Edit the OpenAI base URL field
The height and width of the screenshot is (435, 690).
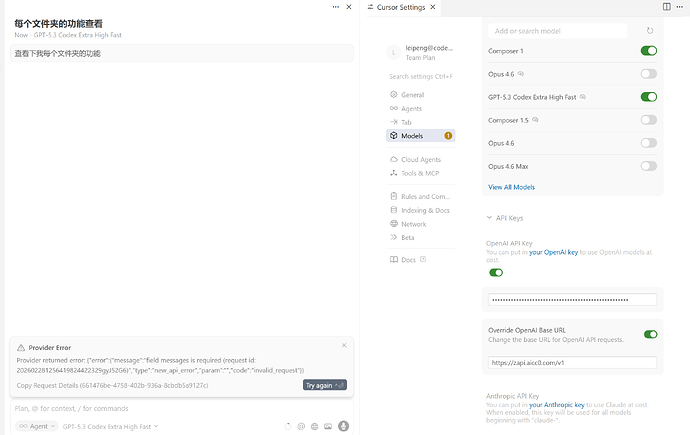tap(572, 363)
